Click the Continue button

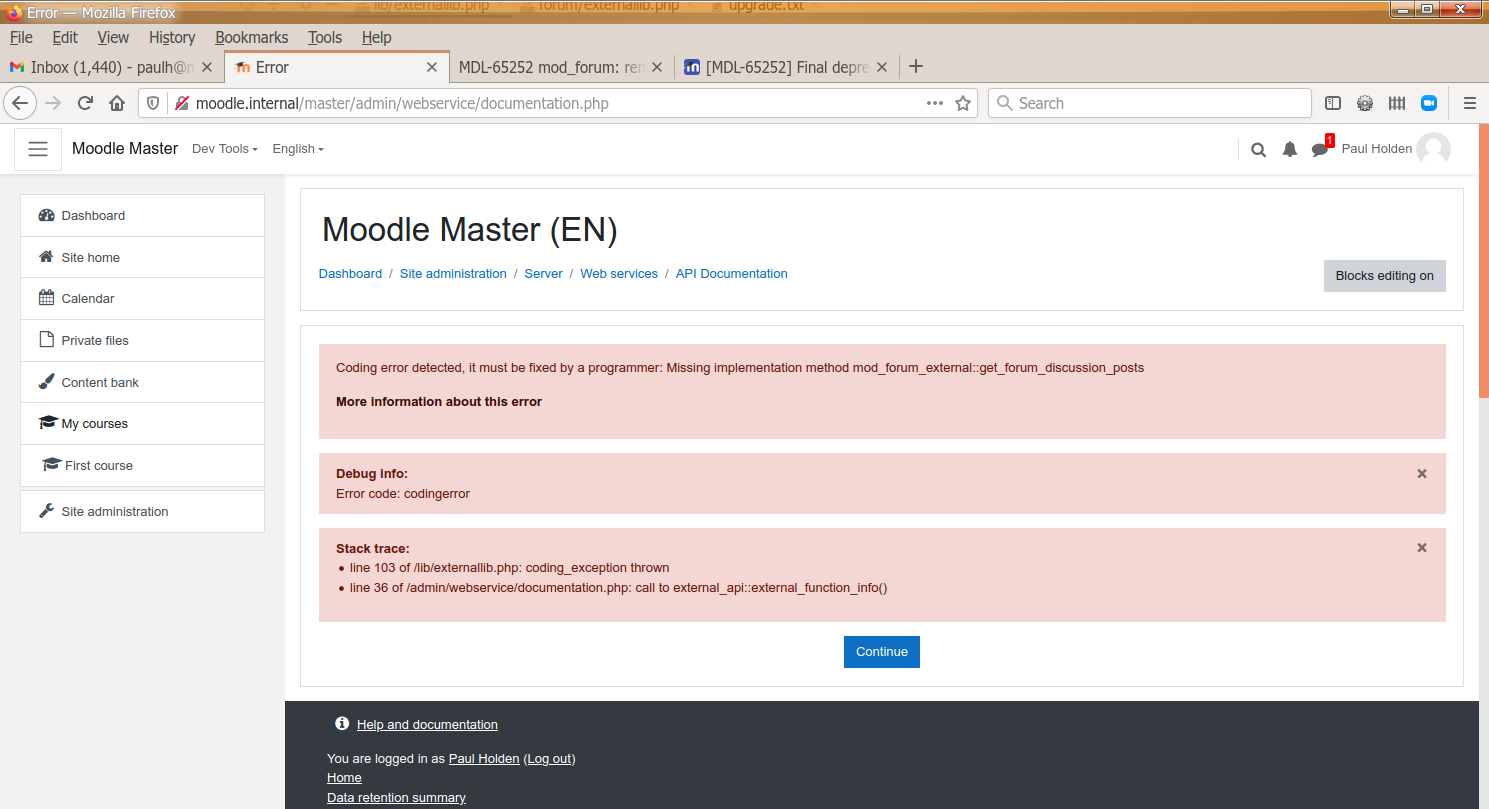coord(881,652)
